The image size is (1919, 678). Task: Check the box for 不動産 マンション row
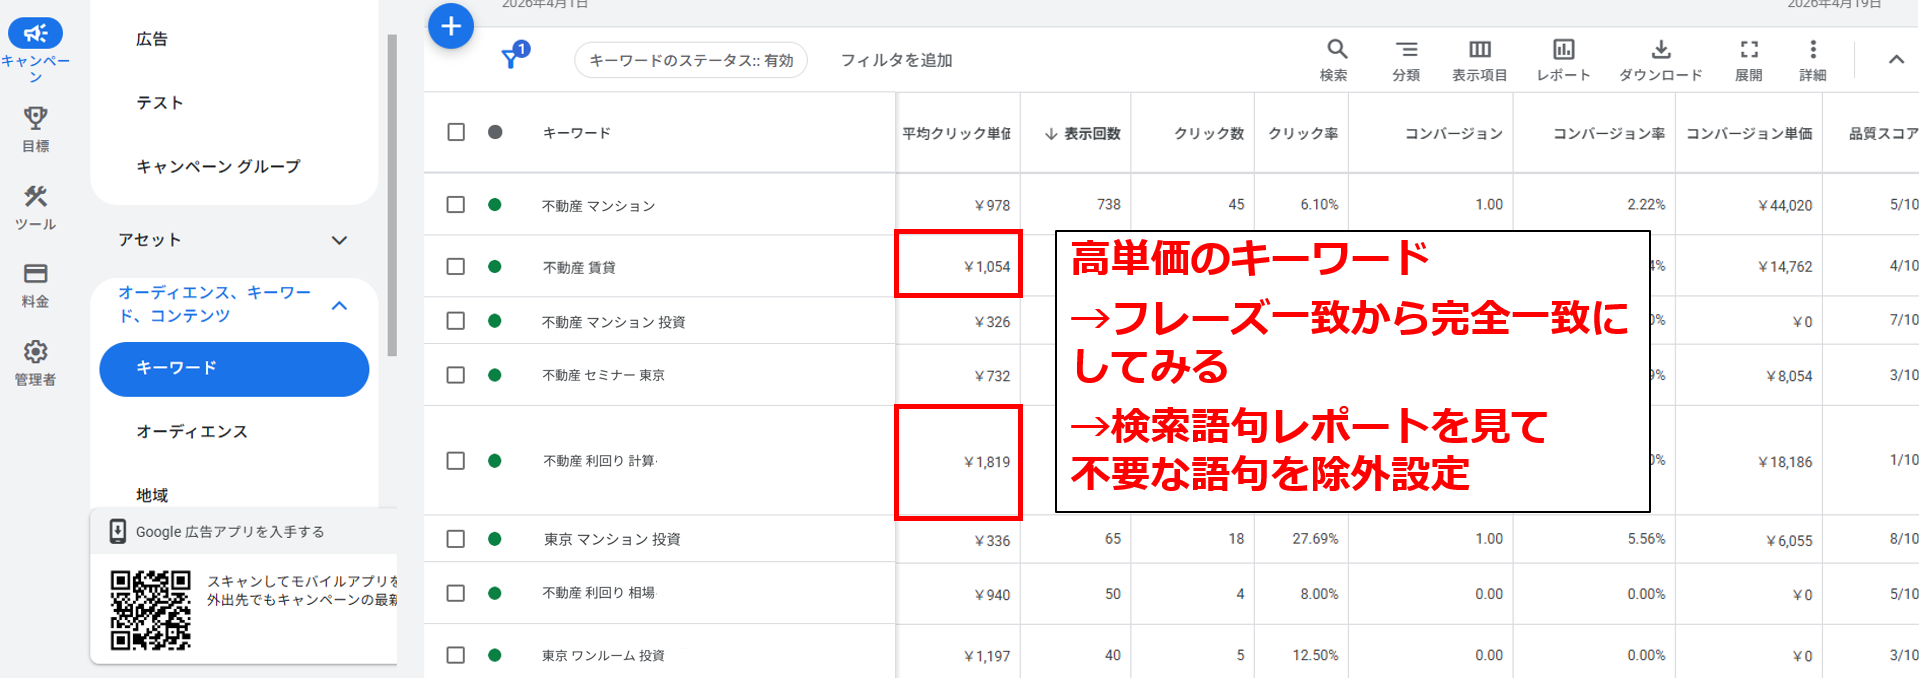coord(456,205)
